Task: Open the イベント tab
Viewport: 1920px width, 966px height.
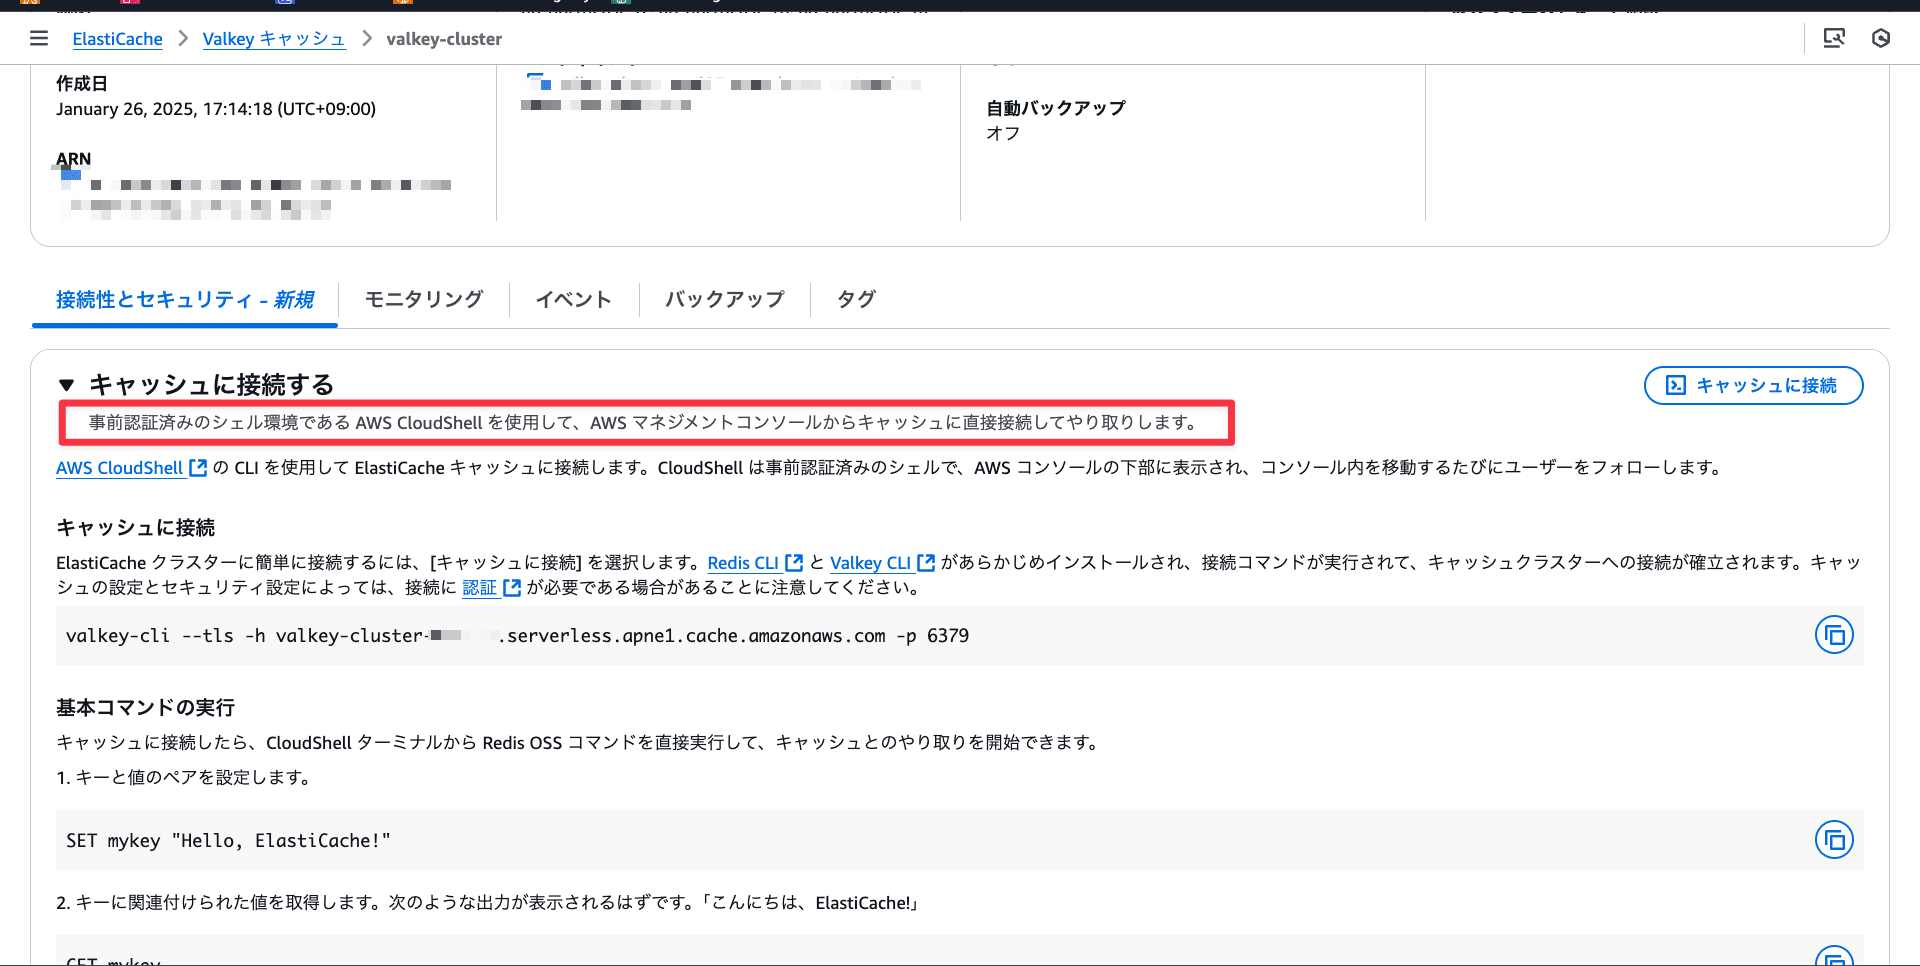Action: (574, 299)
